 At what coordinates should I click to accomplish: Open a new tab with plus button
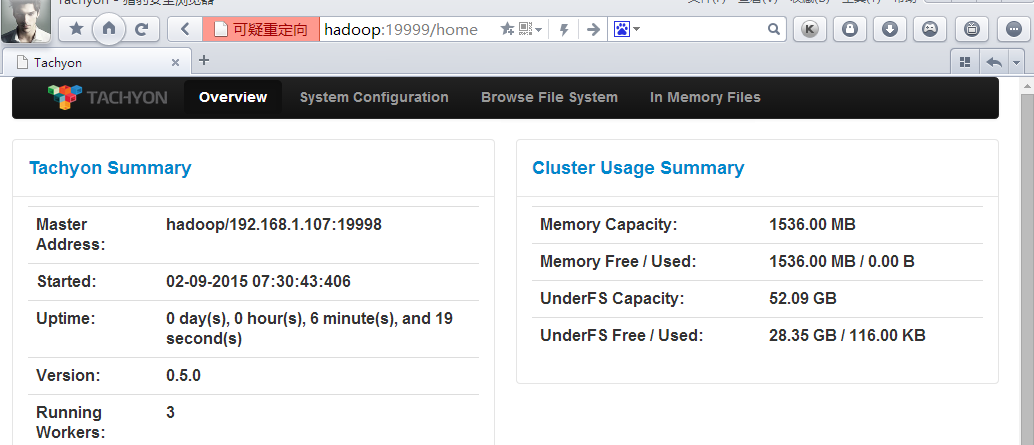pos(204,61)
